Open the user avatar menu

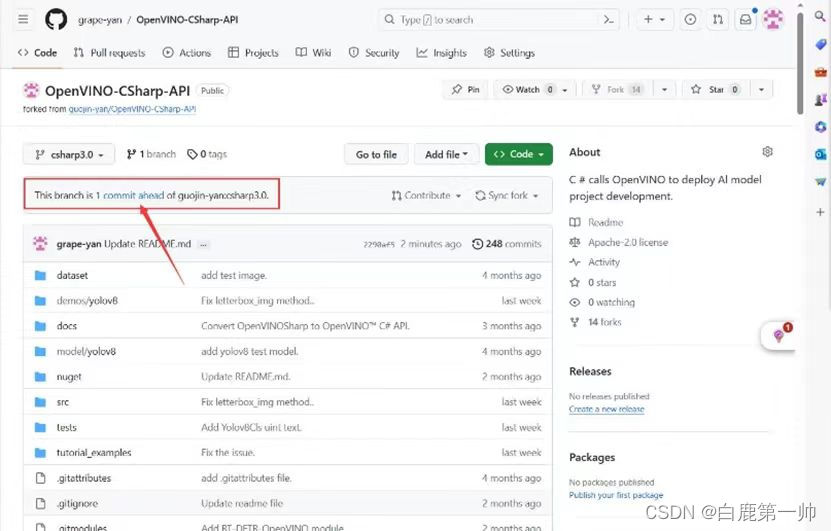click(773, 20)
